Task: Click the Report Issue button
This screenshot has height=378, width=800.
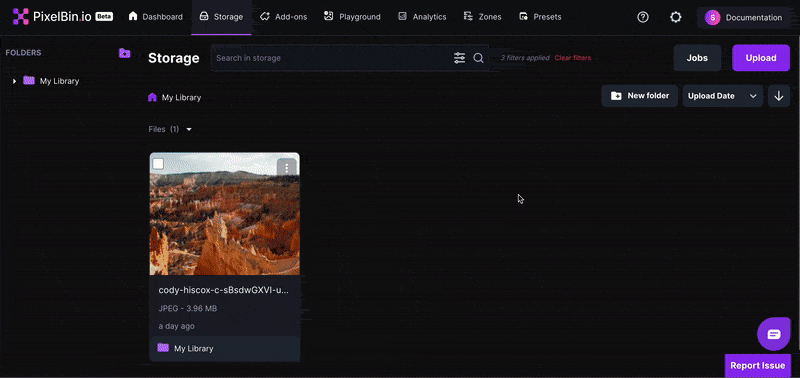Action: [x=757, y=365]
